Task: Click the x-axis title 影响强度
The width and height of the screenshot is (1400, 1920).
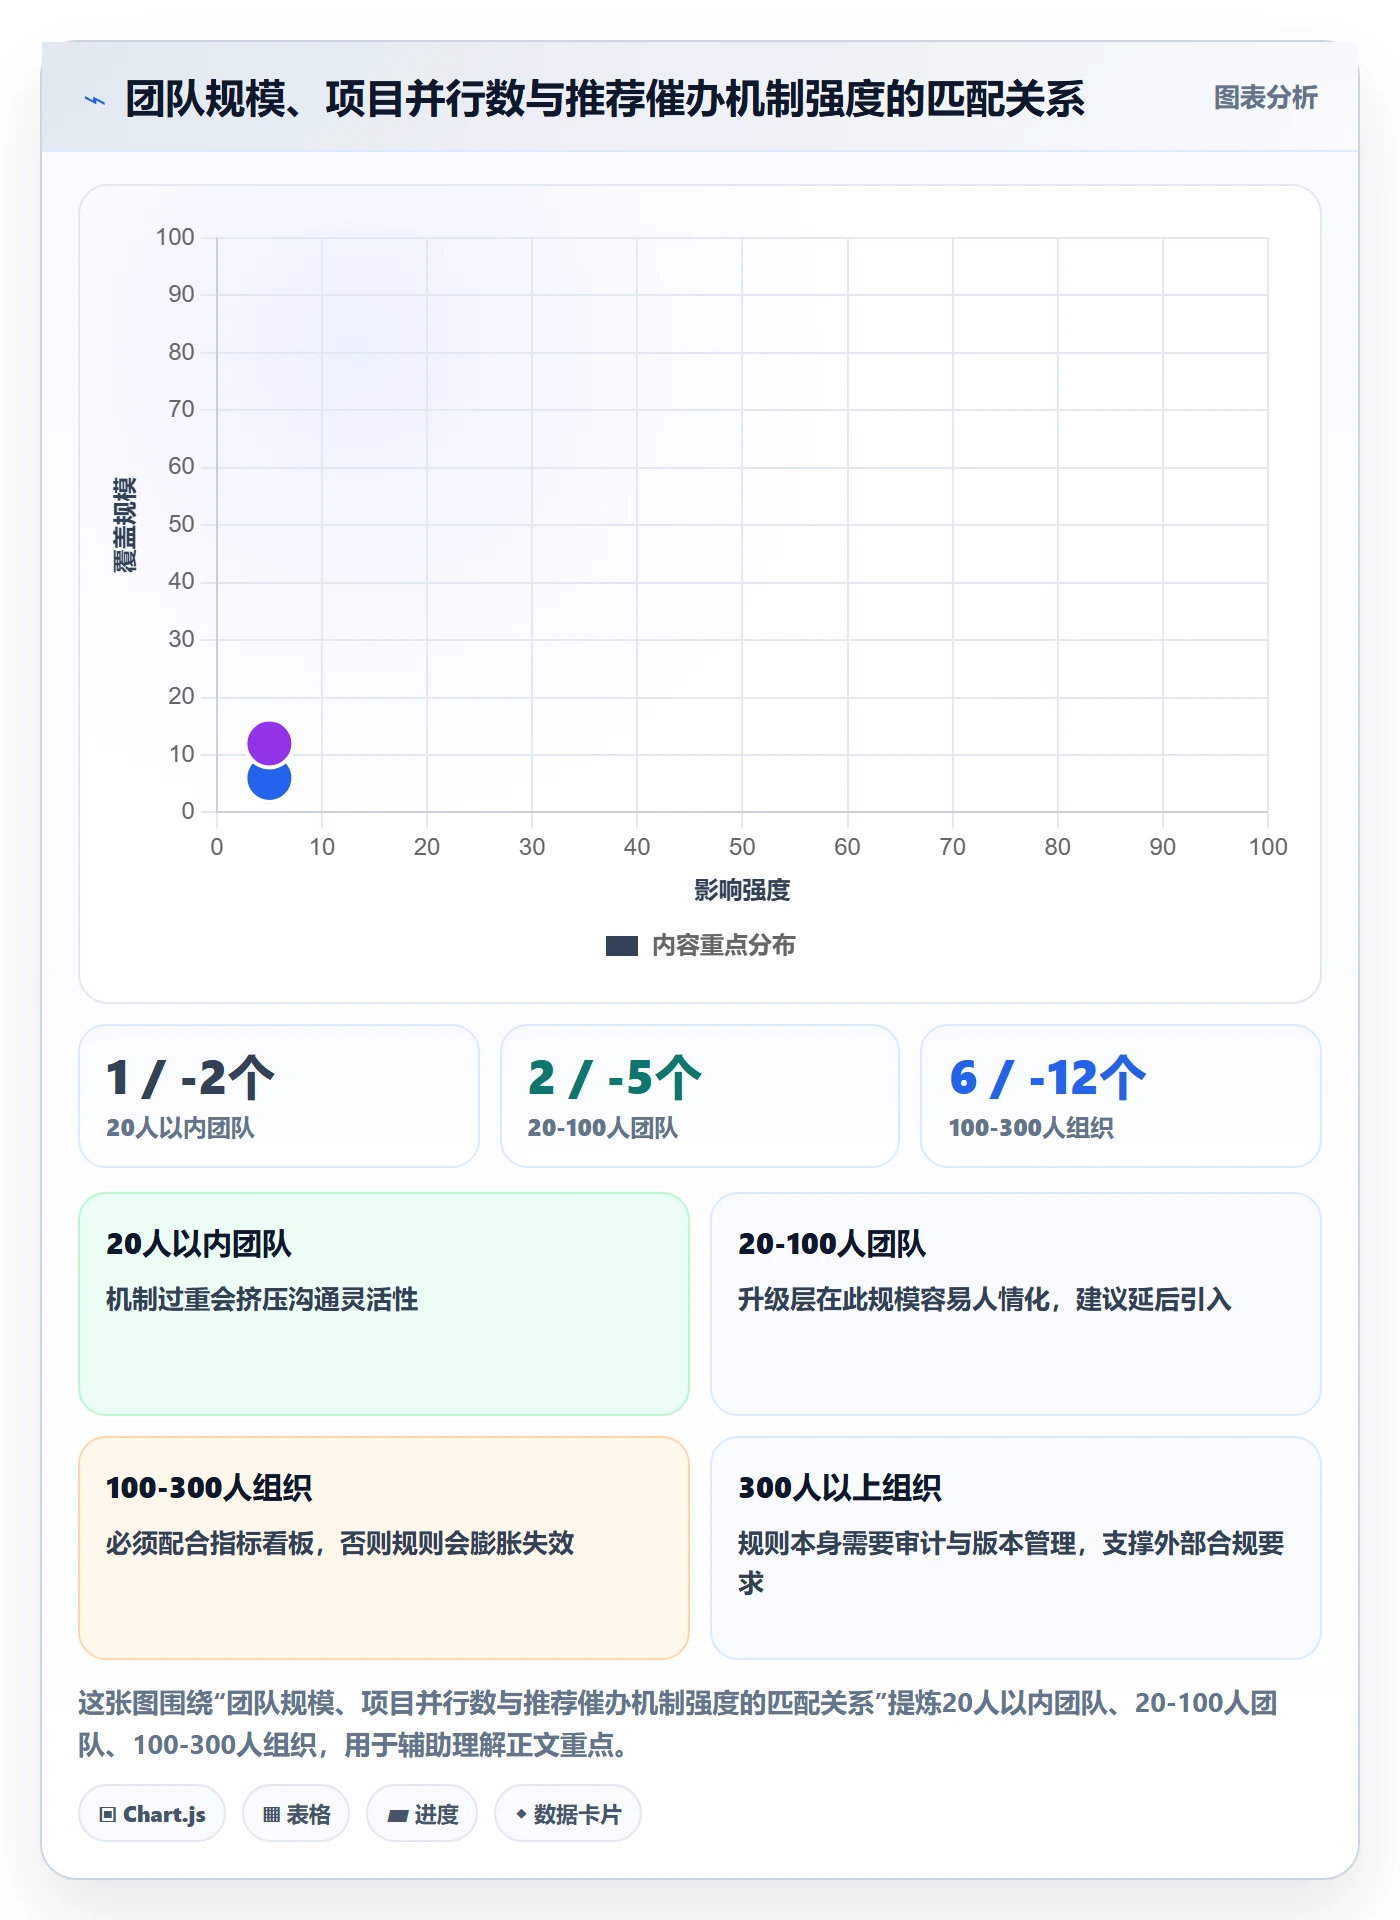Action: (x=742, y=890)
